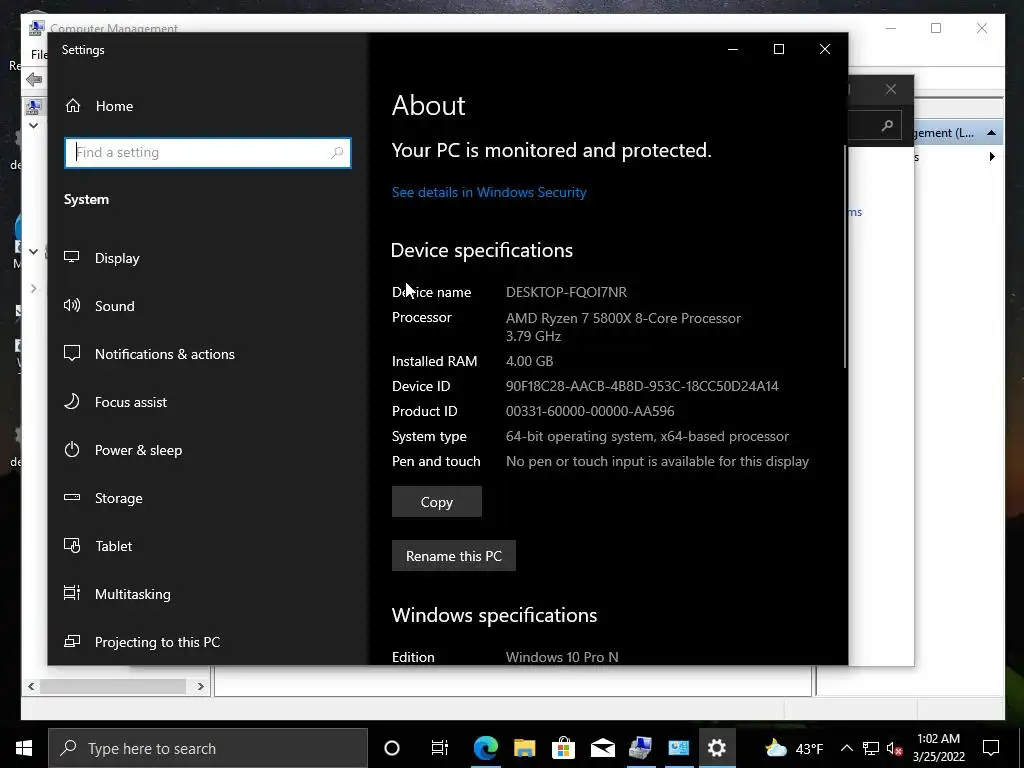Screen dimensions: 1024x768
Task: Click inside Find a setting field
Action: 208,153
